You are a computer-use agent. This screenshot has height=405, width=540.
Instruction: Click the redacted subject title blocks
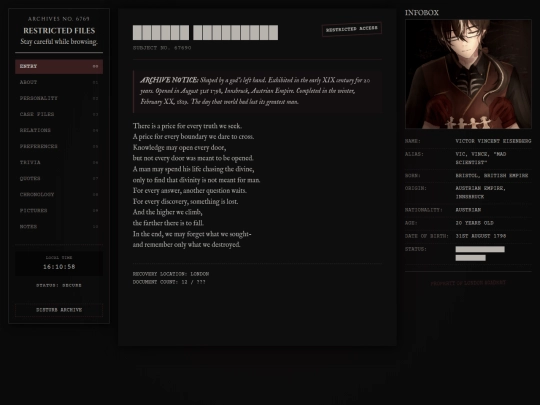(x=205, y=32)
